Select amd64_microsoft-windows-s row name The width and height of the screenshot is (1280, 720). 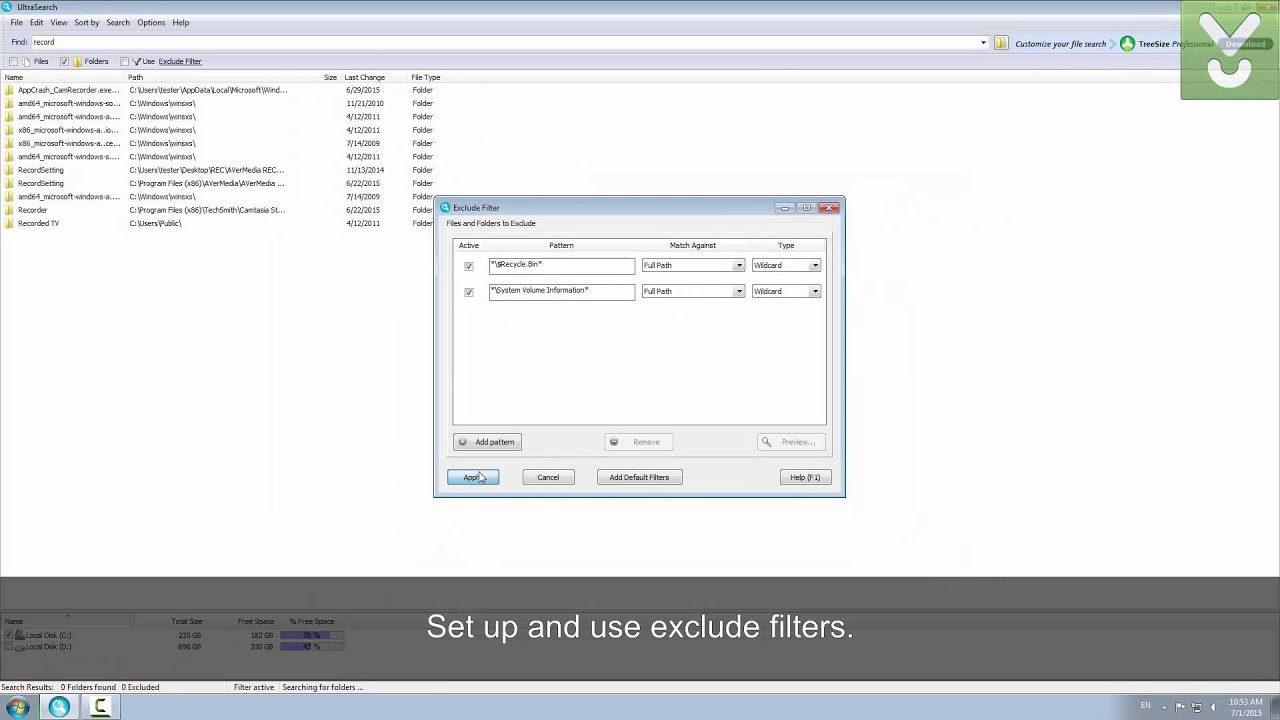[x=69, y=157]
